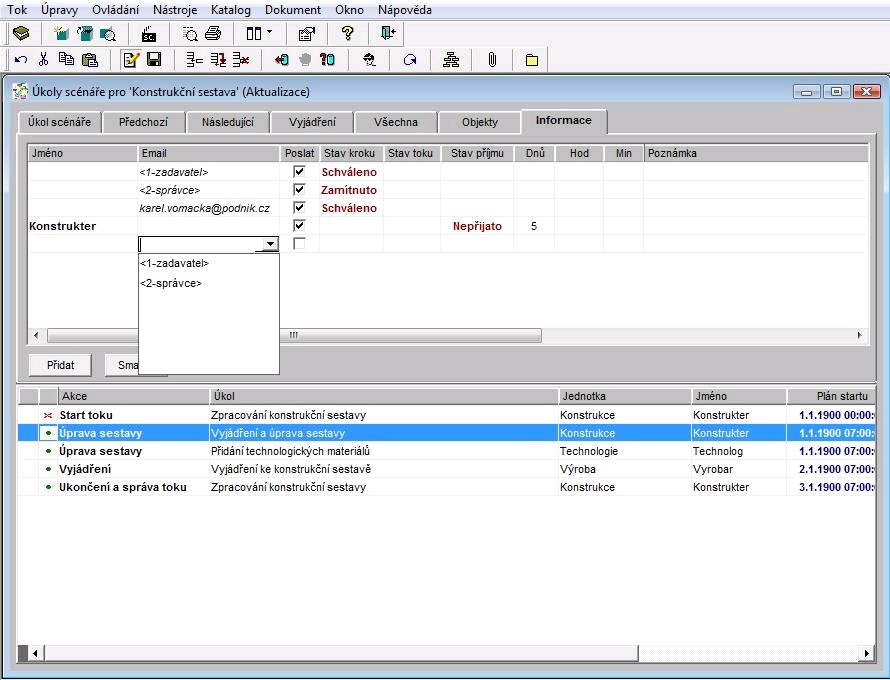
Task: Uncheck Poslat checkbox in Konstrukter row
Action: pyautogui.click(x=299, y=225)
